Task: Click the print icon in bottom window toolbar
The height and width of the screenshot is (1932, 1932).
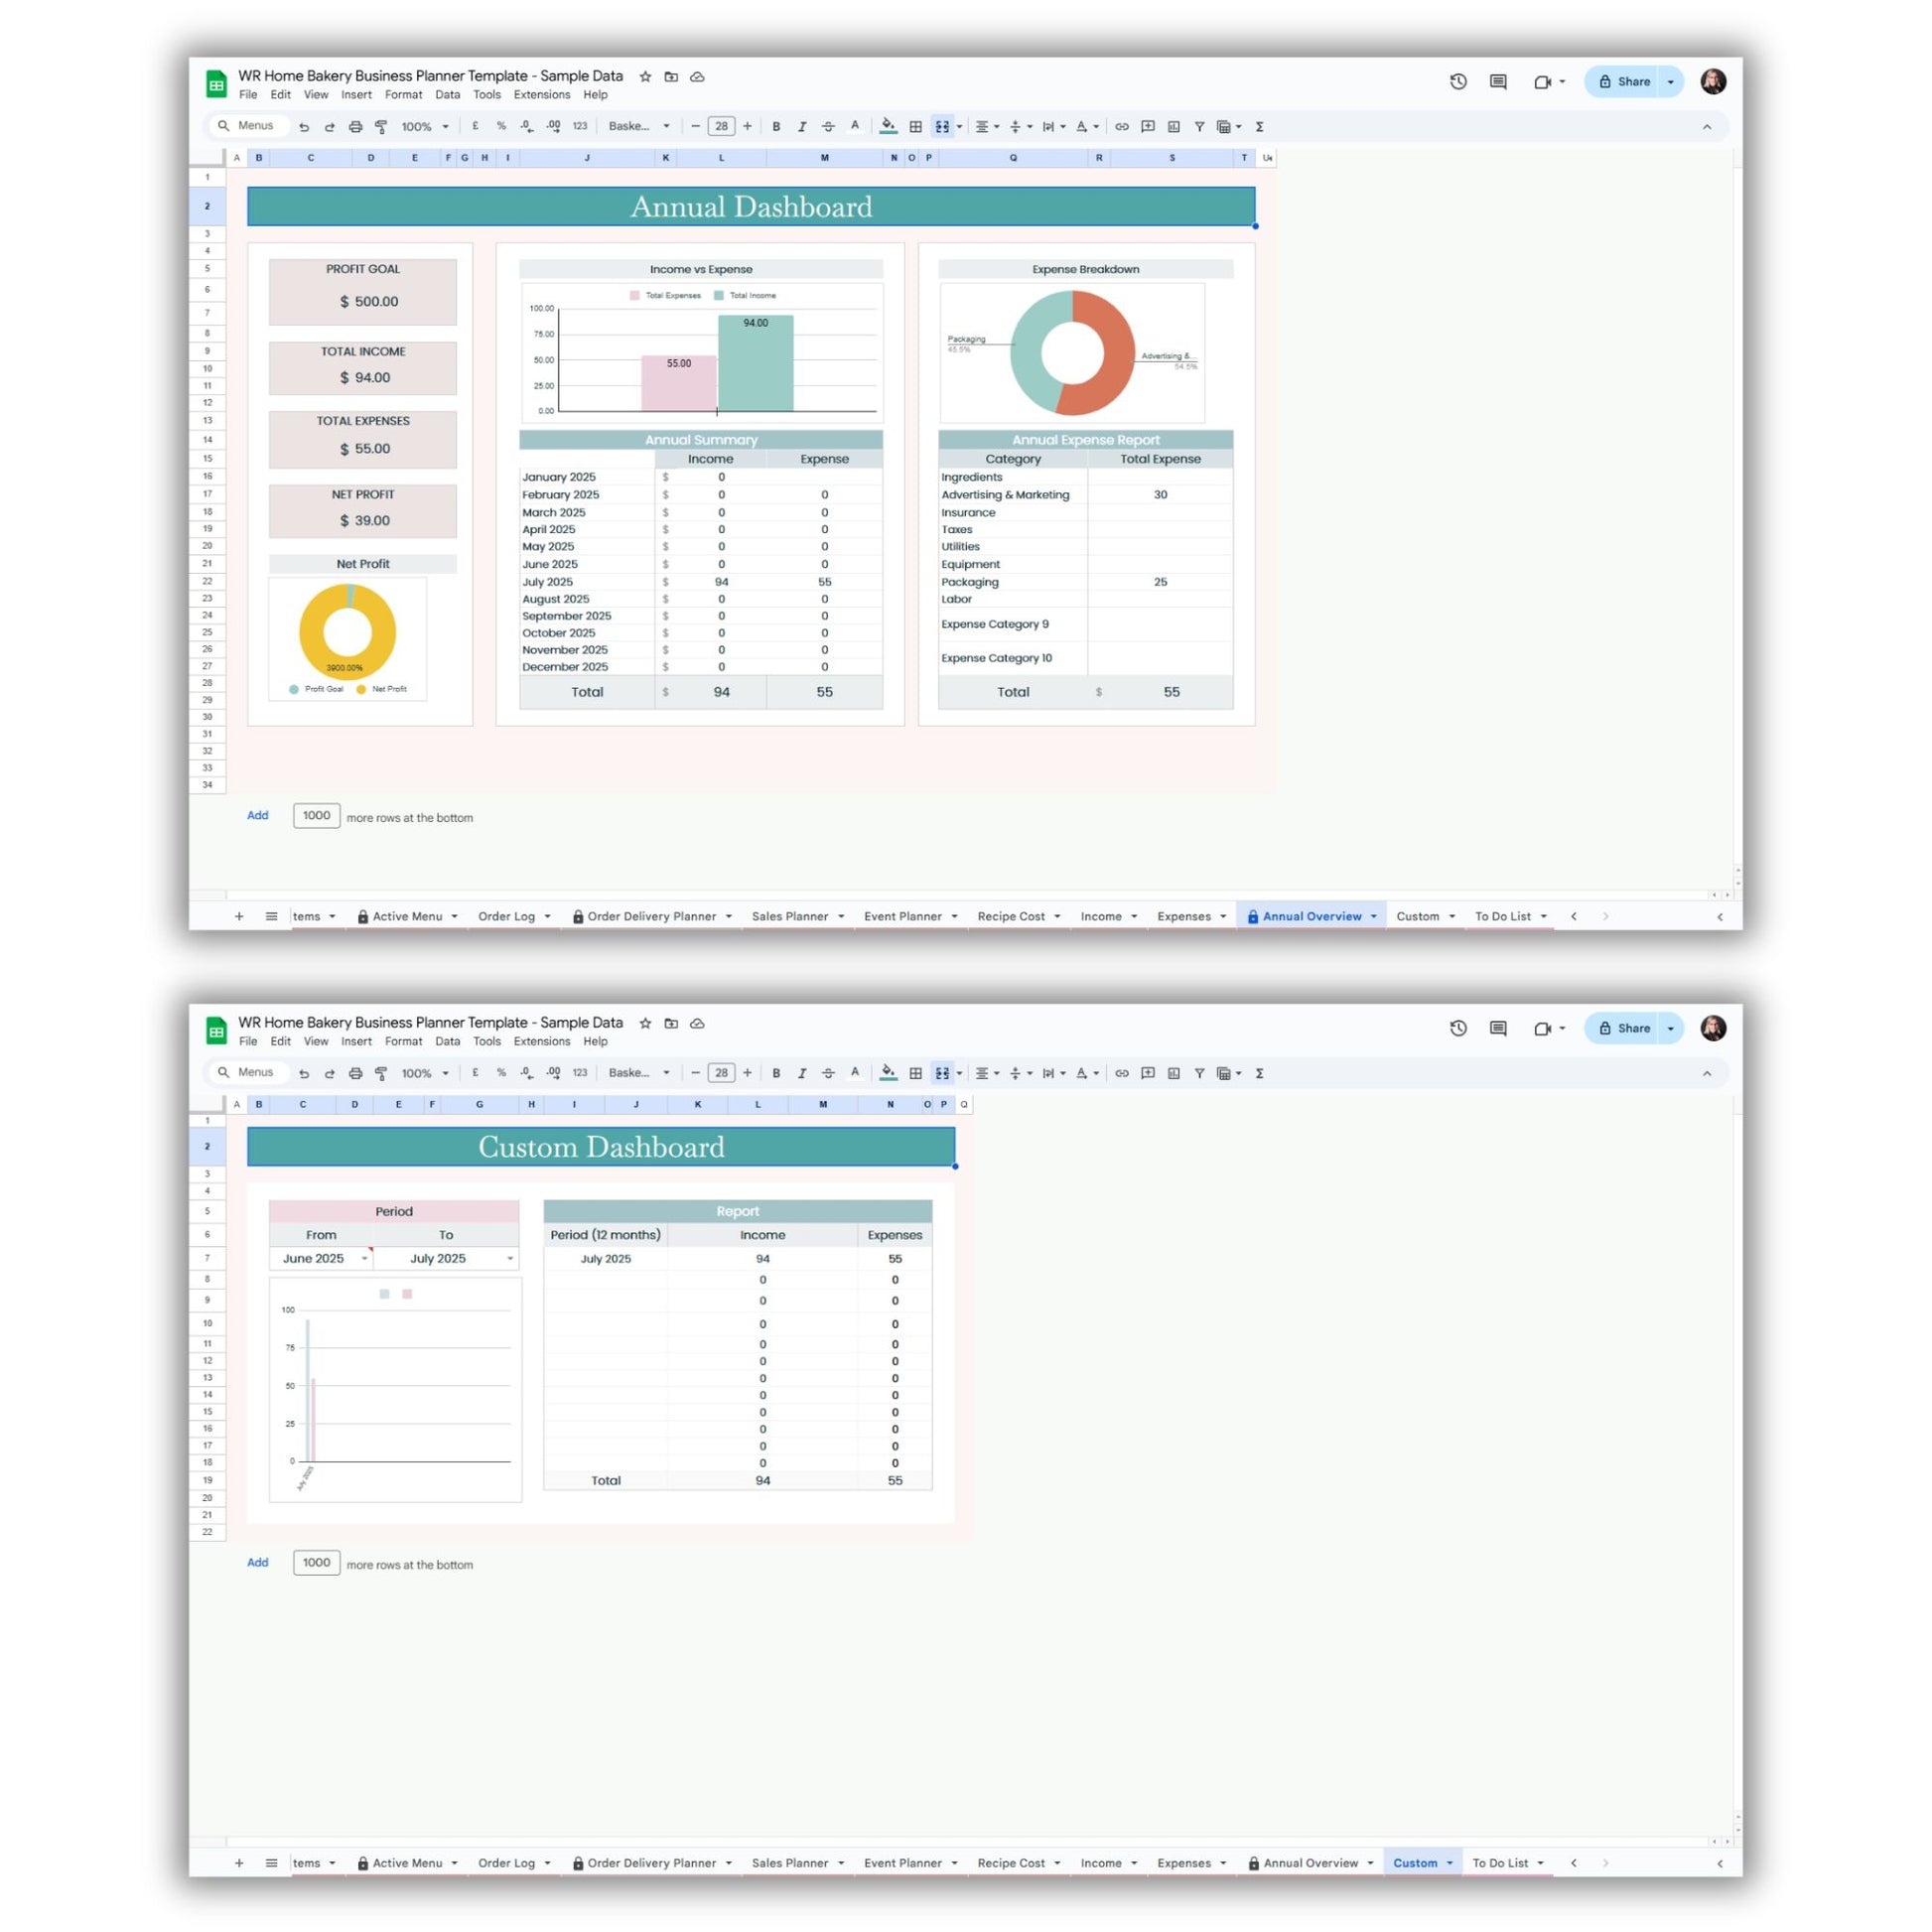Action: point(355,1073)
